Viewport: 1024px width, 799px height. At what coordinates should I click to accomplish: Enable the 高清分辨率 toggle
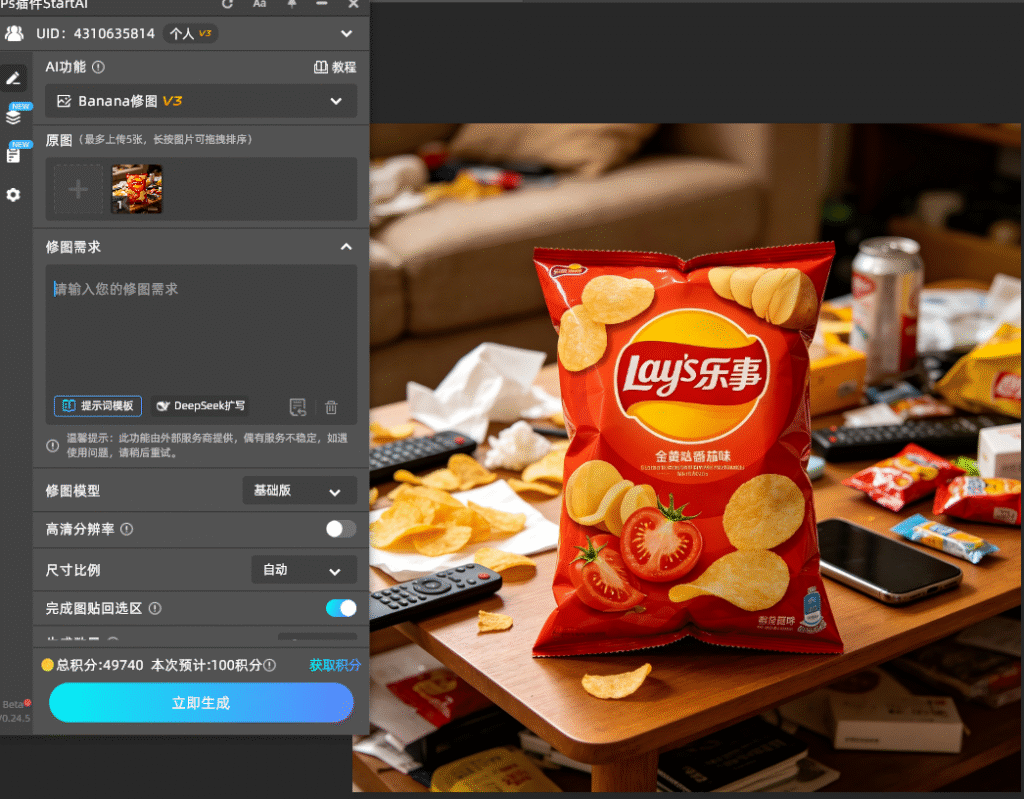click(x=341, y=529)
